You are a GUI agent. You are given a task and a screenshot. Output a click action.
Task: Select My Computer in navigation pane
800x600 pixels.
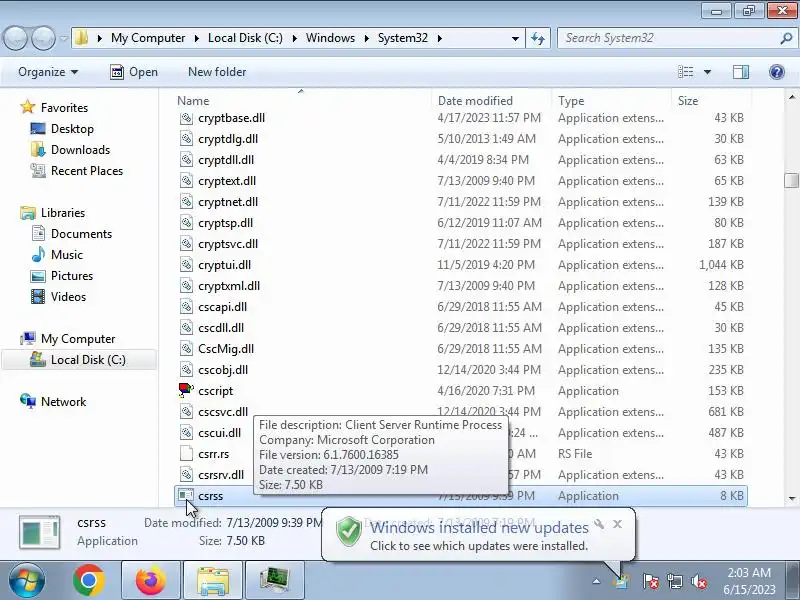78,339
